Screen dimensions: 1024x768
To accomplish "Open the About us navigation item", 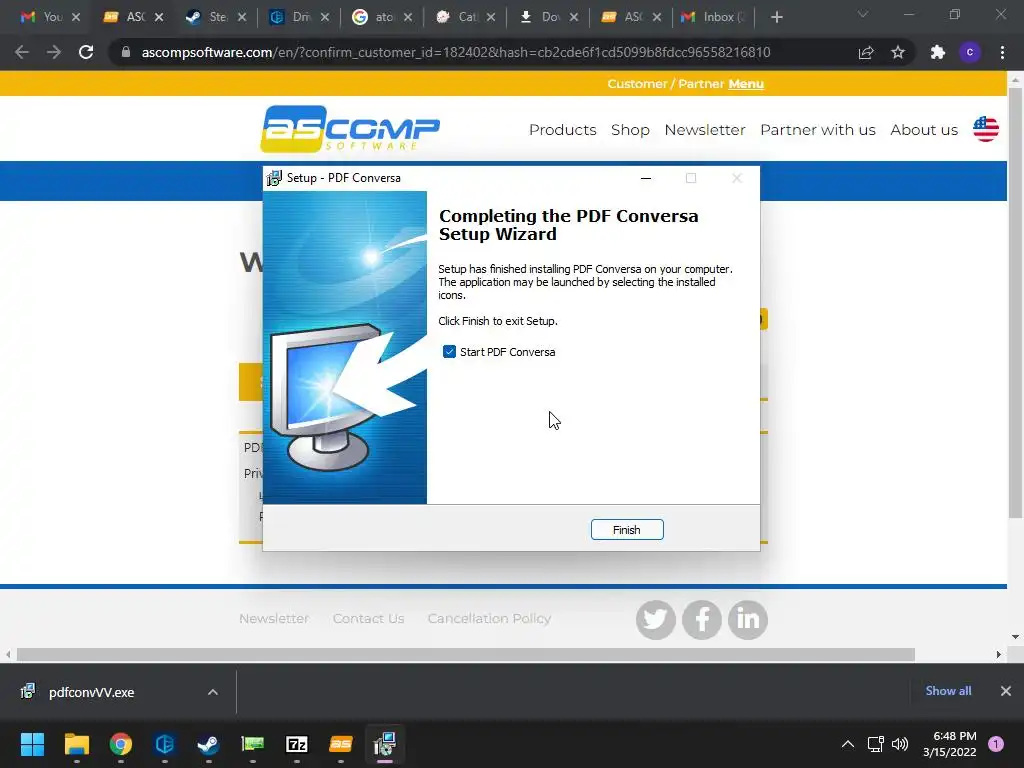I will coord(924,130).
